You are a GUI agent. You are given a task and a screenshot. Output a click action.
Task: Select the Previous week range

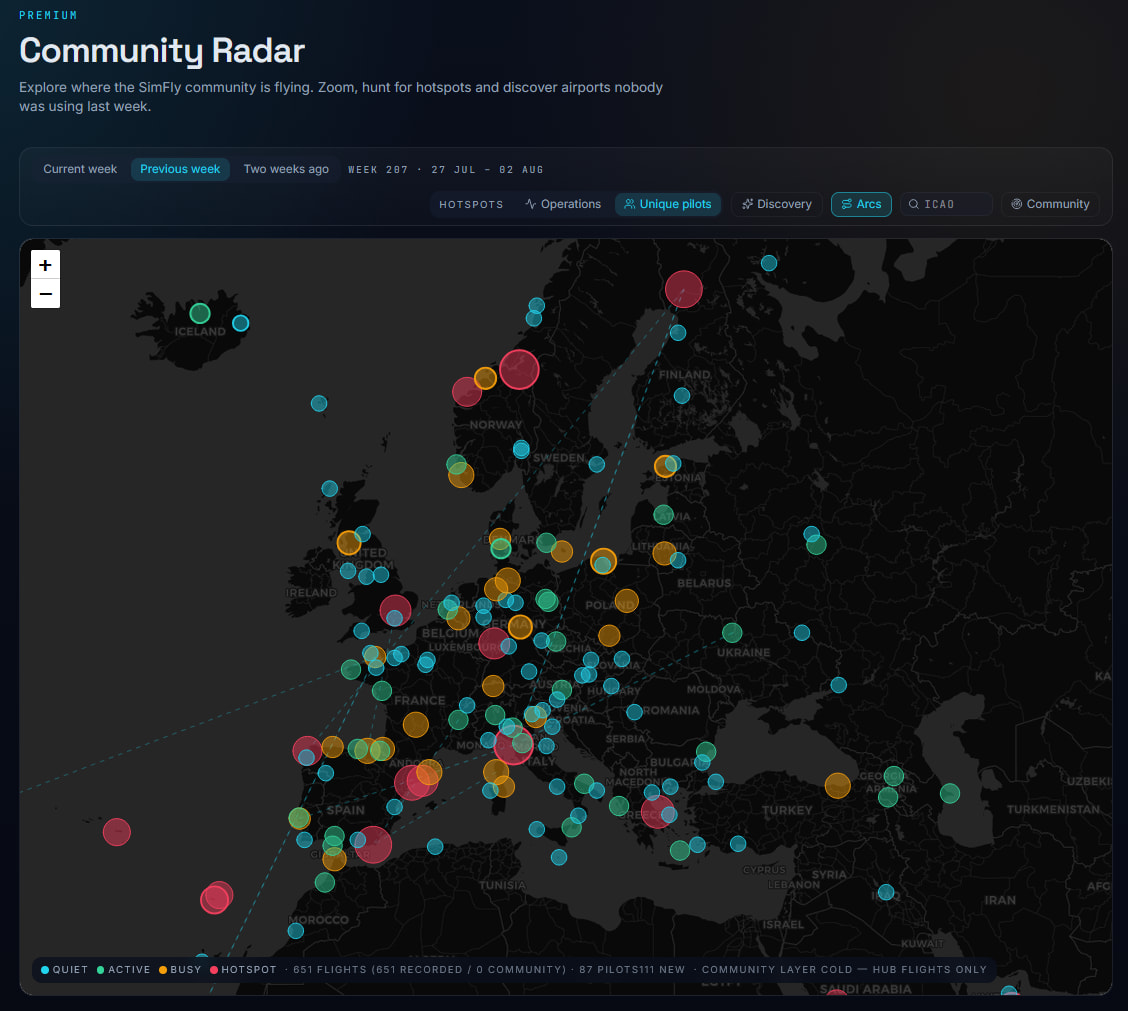pyautogui.click(x=180, y=169)
